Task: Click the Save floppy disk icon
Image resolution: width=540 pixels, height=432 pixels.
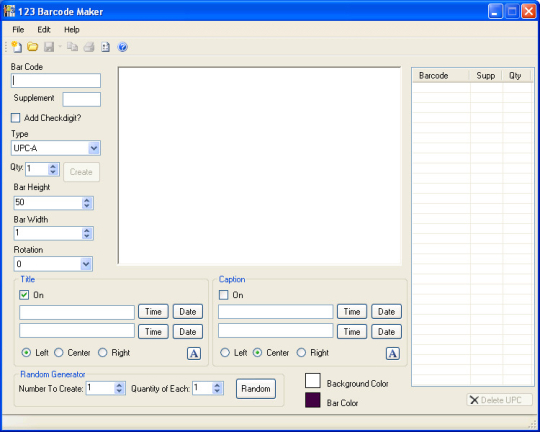Action: click(x=49, y=47)
